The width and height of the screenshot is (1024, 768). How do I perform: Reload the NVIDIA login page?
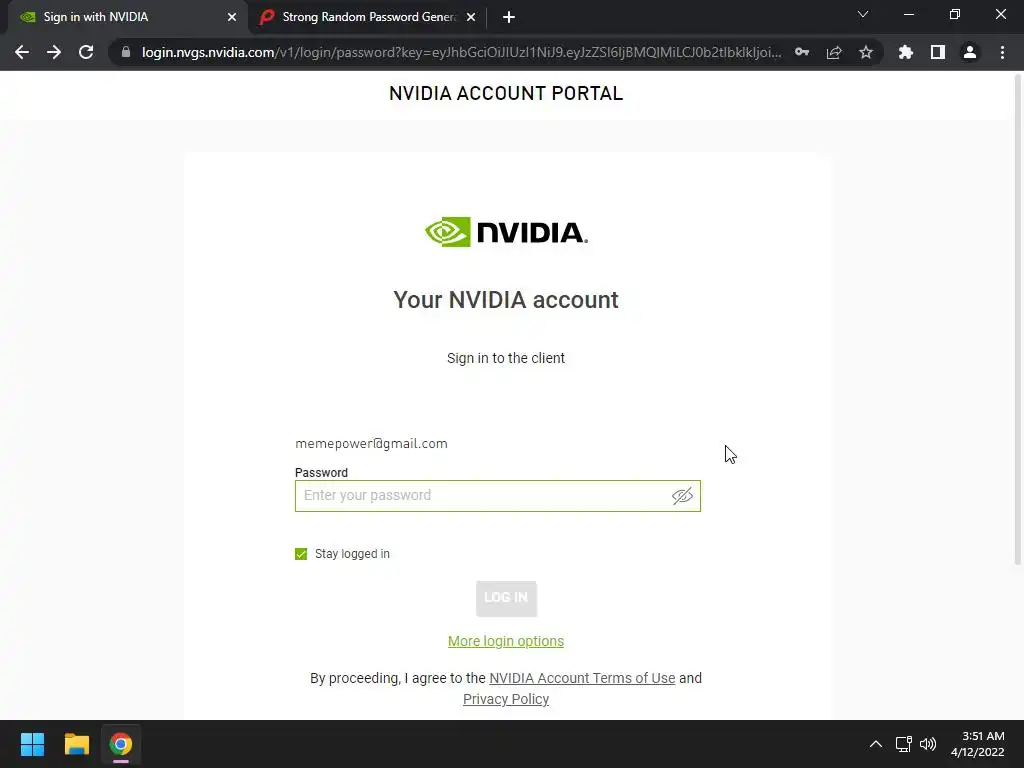coord(86,52)
